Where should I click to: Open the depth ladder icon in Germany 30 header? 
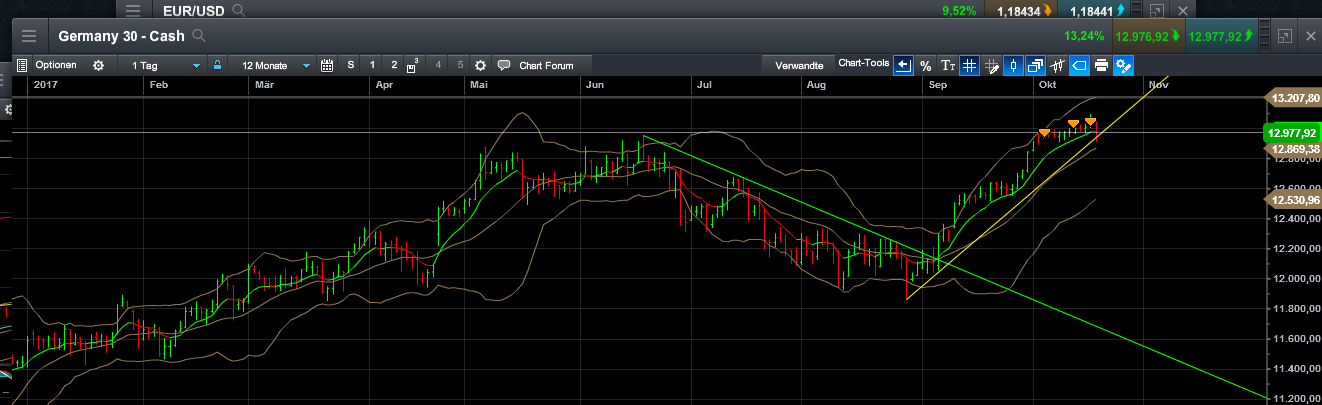pos(1264,36)
